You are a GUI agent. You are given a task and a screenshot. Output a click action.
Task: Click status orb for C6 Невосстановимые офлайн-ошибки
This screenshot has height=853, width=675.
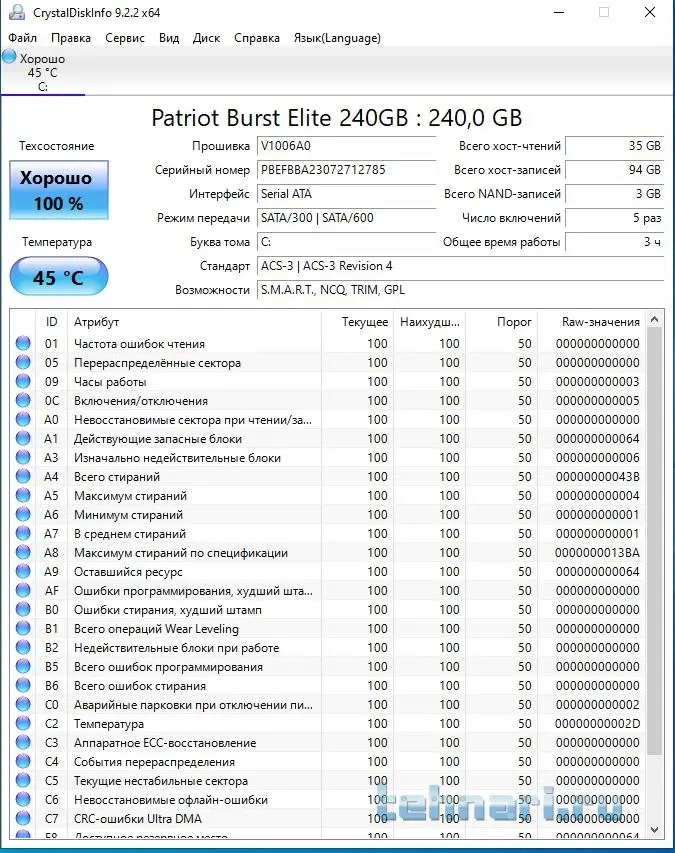pyautogui.click(x=23, y=800)
